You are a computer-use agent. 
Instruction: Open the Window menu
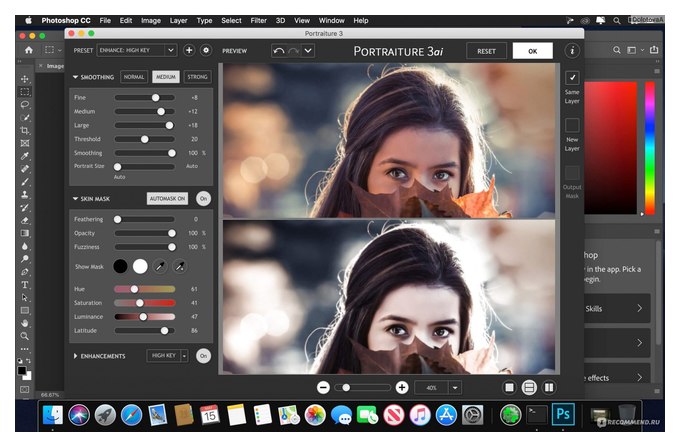coord(331,20)
